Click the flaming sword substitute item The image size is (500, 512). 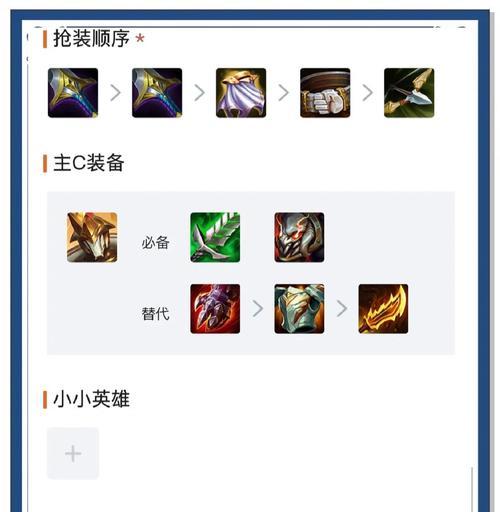click(x=383, y=309)
